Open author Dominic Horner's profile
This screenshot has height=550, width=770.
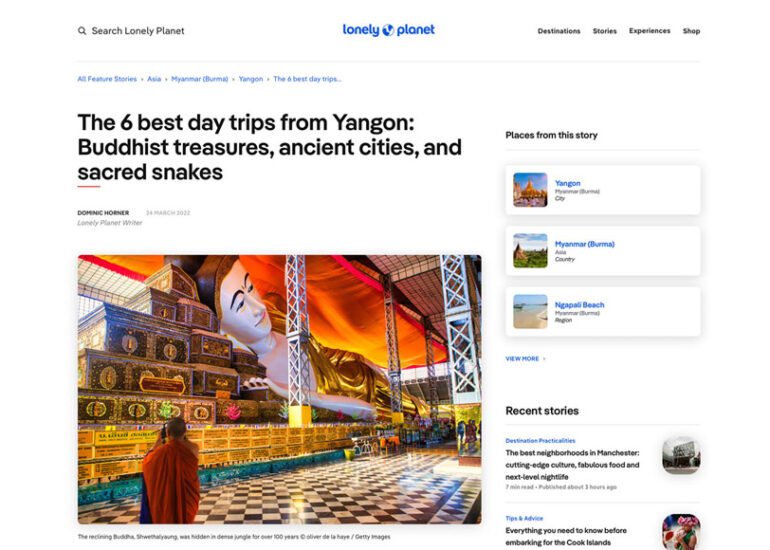pos(103,213)
